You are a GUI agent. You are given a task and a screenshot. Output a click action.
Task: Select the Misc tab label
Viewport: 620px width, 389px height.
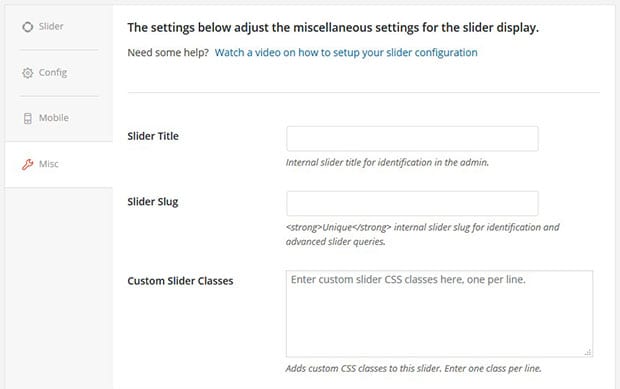[x=49, y=164]
